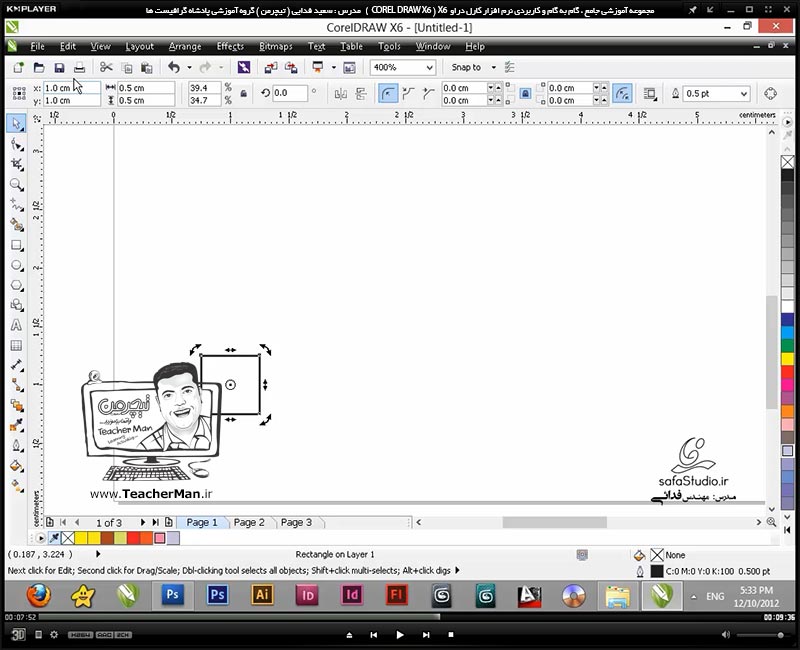The height and width of the screenshot is (650, 800).
Task: Toggle round corner style
Action: (388, 93)
